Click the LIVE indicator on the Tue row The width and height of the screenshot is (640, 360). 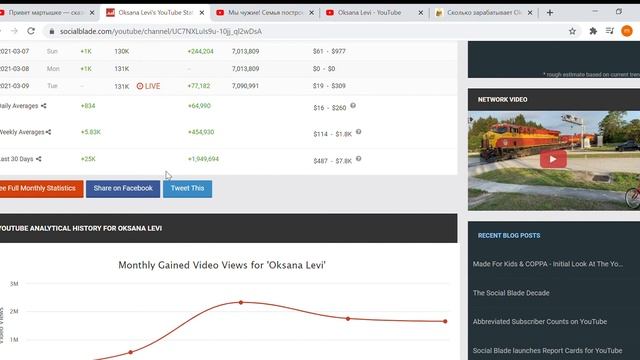click(x=148, y=86)
